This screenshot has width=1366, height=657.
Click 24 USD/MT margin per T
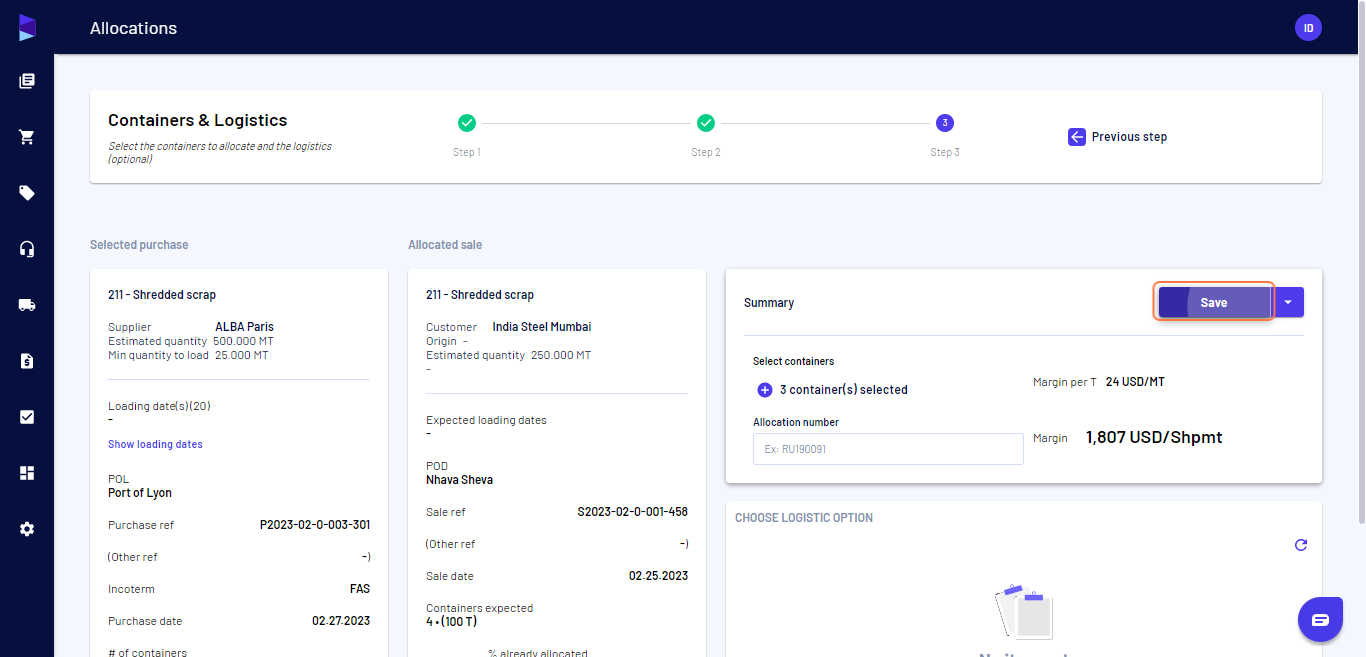coord(1135,382)
